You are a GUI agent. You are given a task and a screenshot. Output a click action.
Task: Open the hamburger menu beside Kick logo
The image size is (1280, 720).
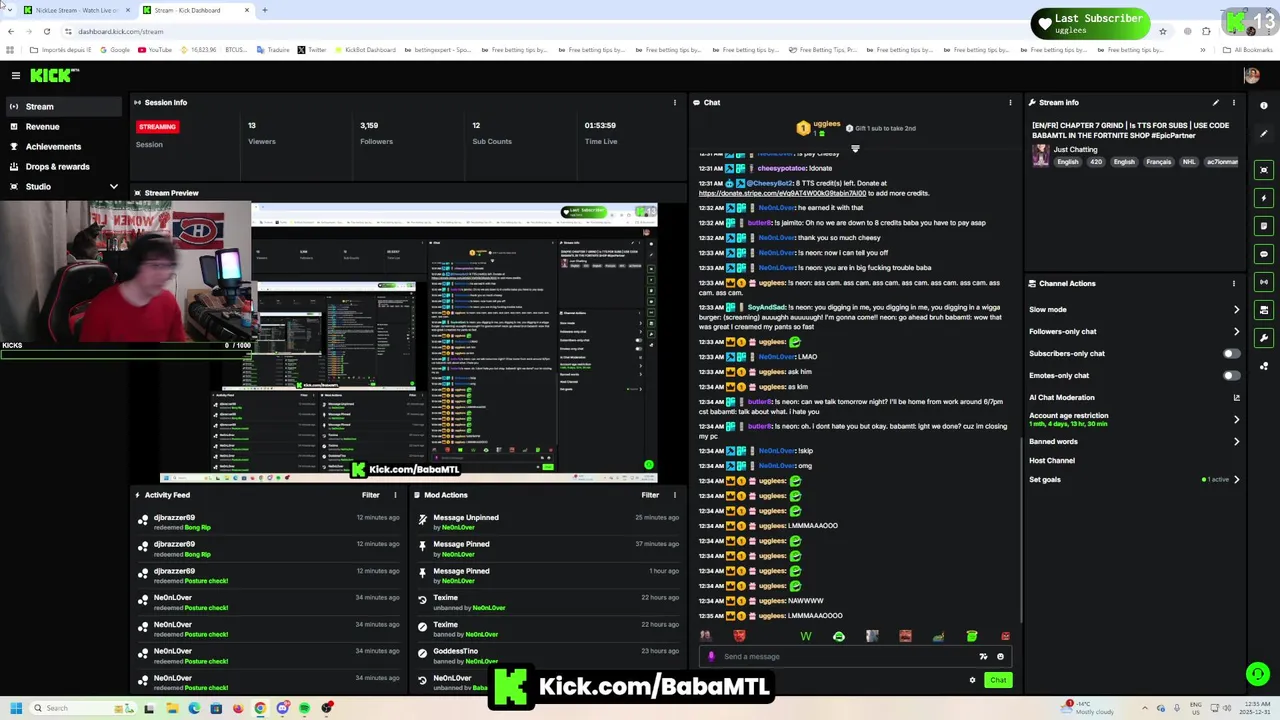point(15,75)
